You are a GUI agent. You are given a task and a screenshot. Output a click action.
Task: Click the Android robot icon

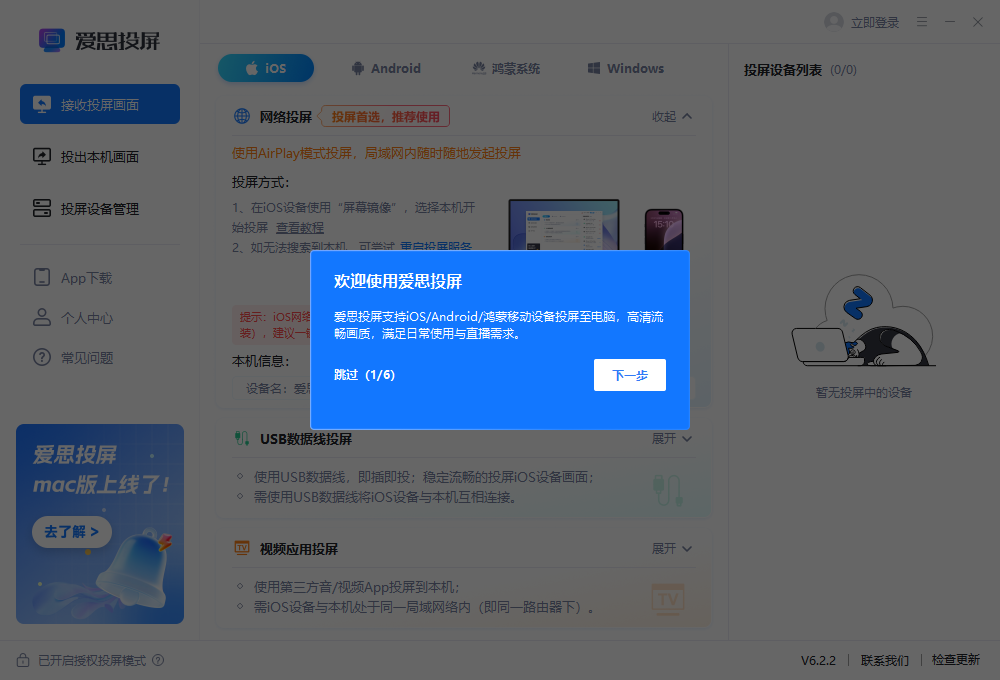358,68
